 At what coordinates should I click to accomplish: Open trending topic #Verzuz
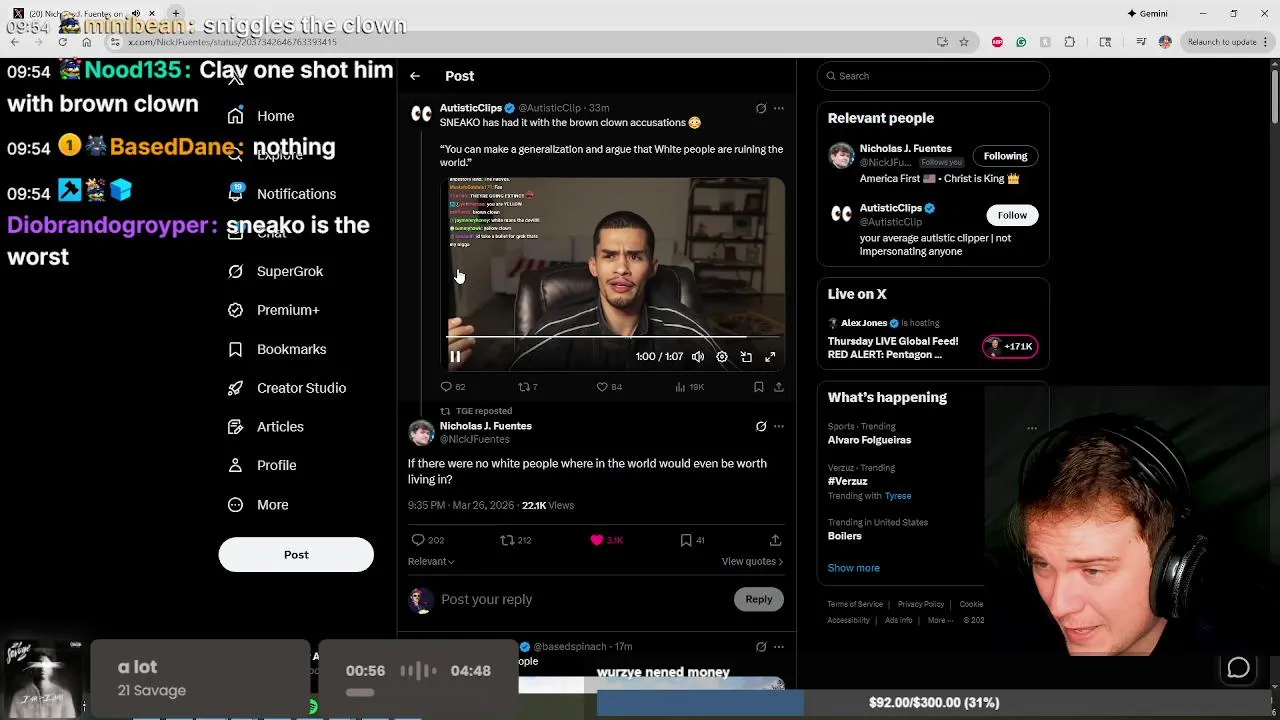pos(847,482)
